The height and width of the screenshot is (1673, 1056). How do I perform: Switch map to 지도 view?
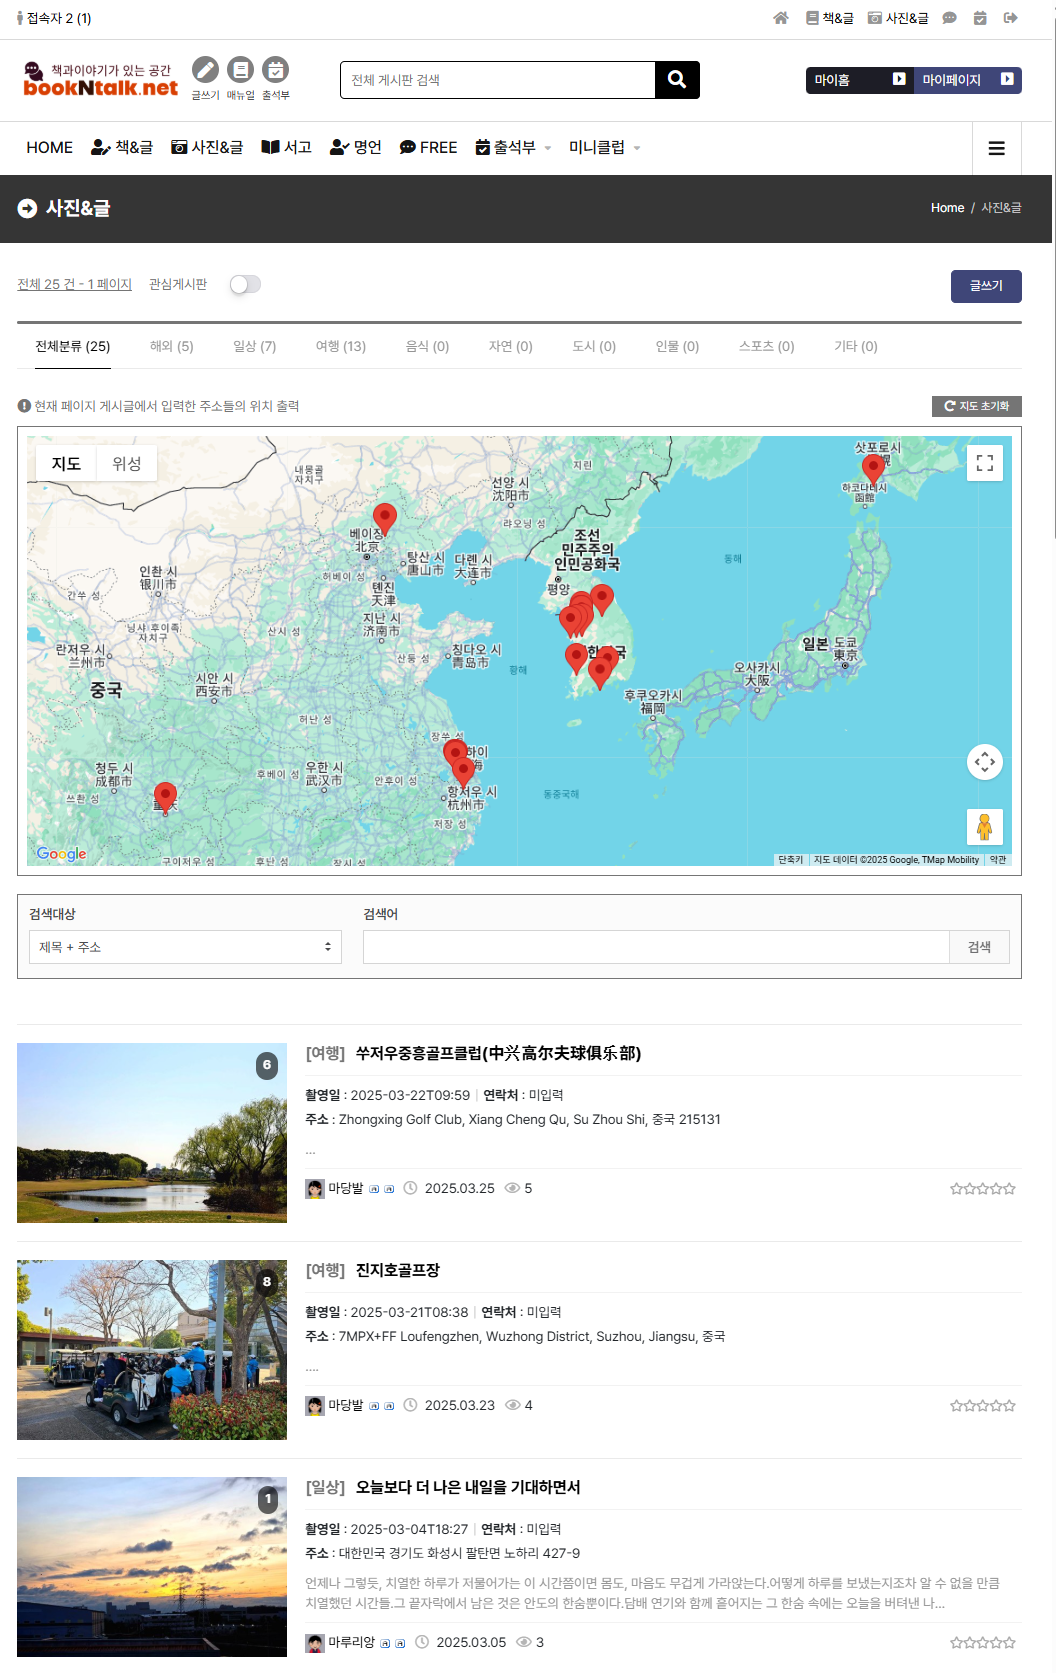[x=66, y=464]
